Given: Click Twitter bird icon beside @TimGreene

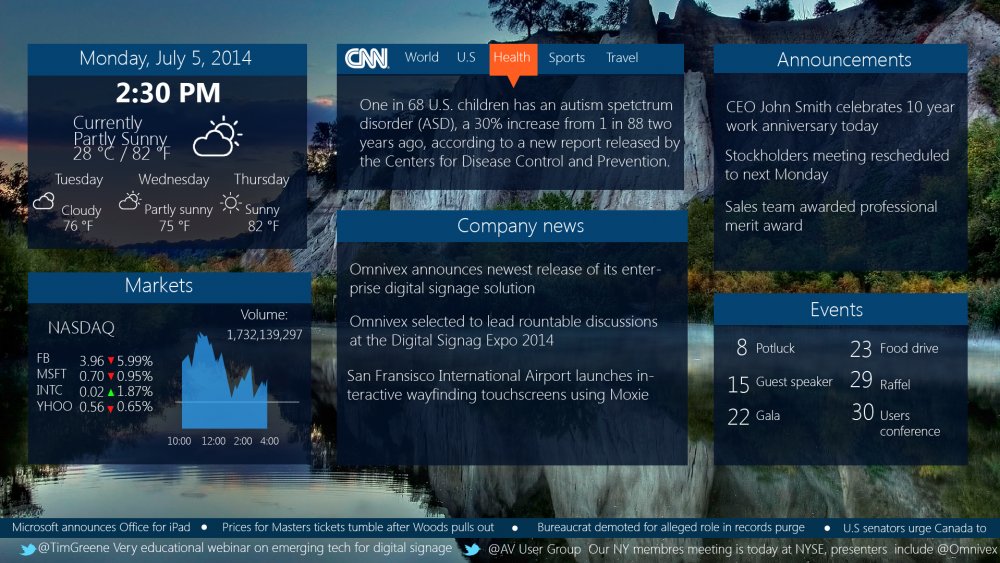Looking at the screenshot, I should tap(27, 549).
